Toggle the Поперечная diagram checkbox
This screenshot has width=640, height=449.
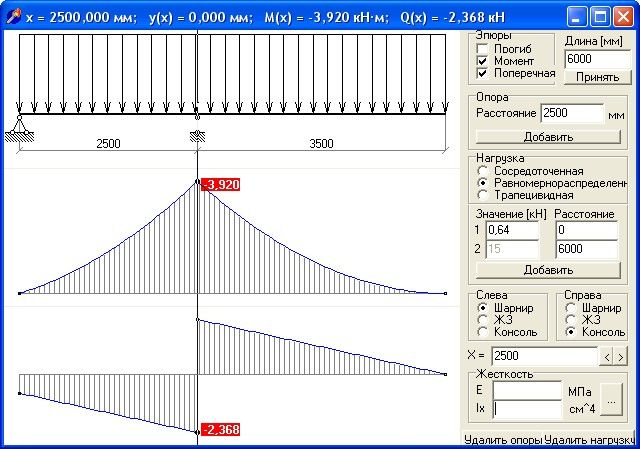tap(484, 73)
